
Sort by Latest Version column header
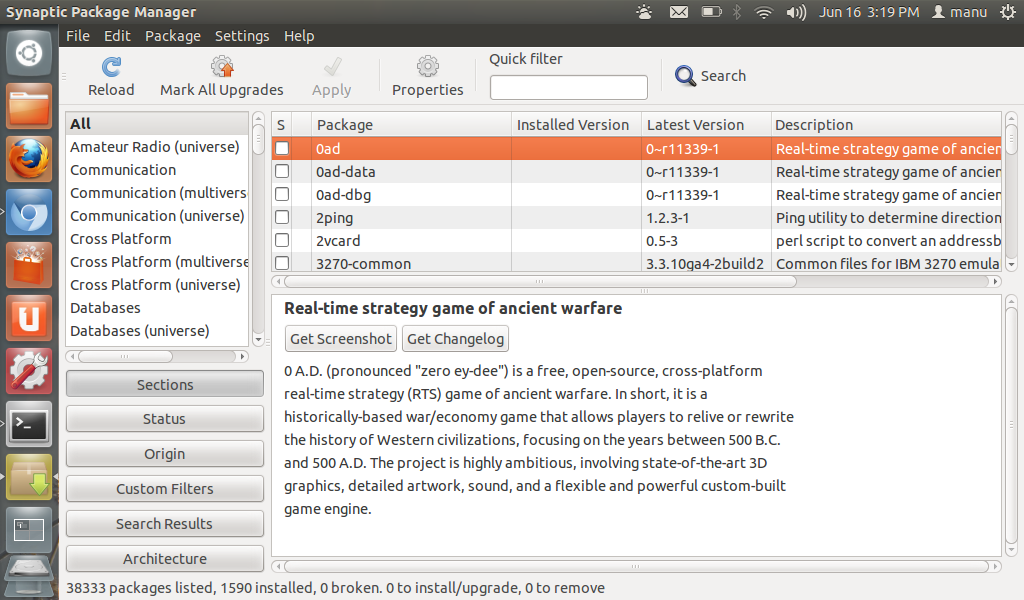(705, 125)
